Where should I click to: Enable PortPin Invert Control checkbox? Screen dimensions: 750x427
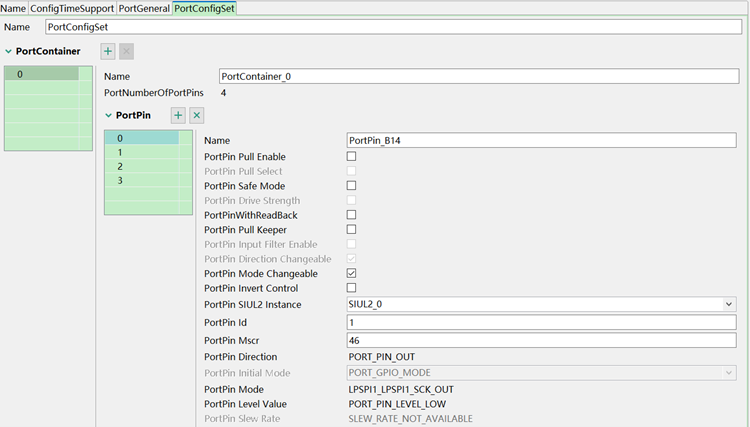pyautogui.click(x=351, y=288)
